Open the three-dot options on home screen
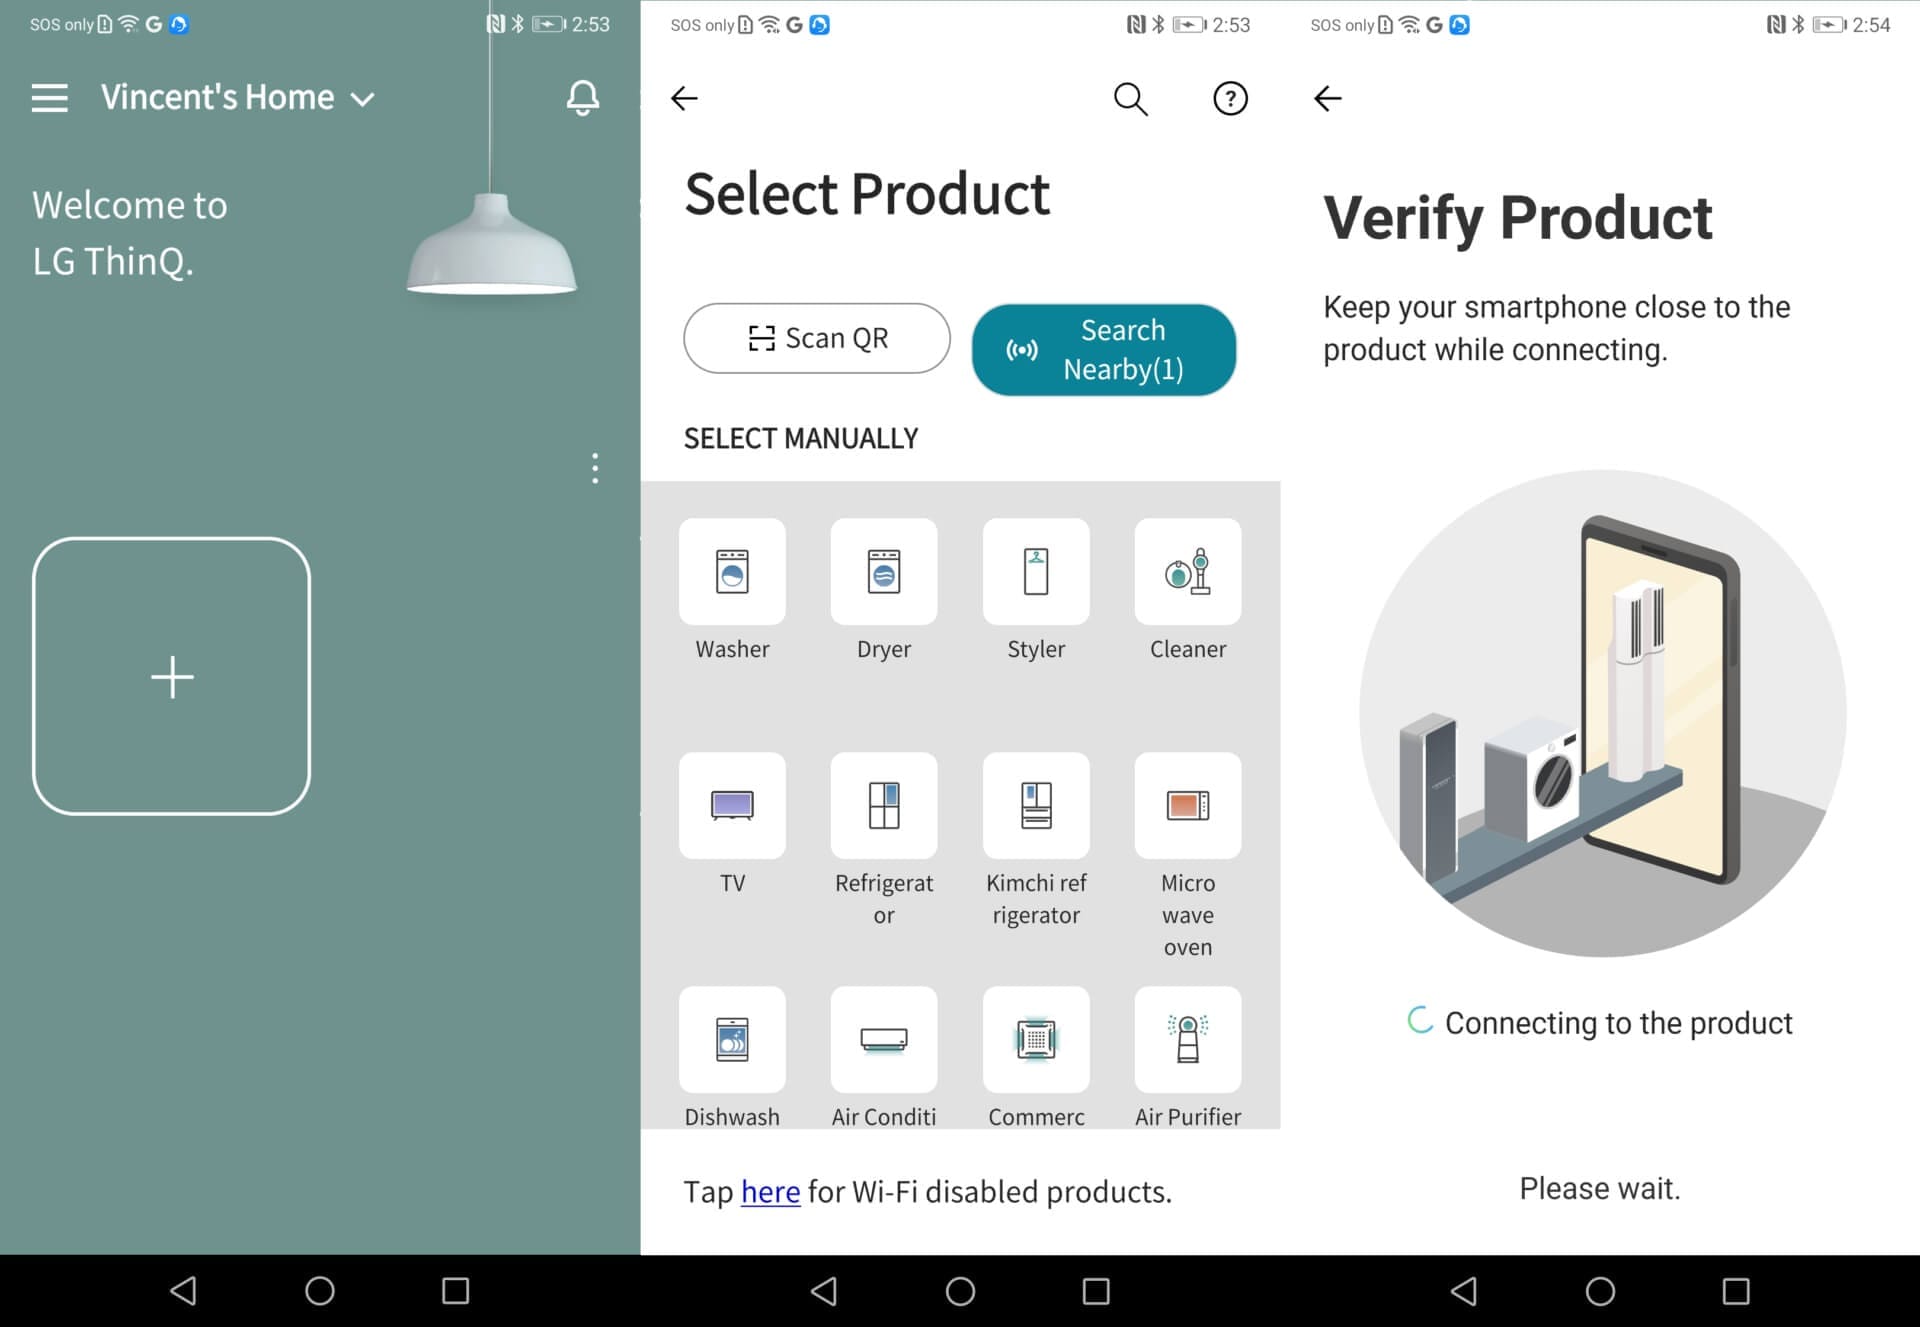Screen dimensions: 1920x1327 click(x=595, y=468)
